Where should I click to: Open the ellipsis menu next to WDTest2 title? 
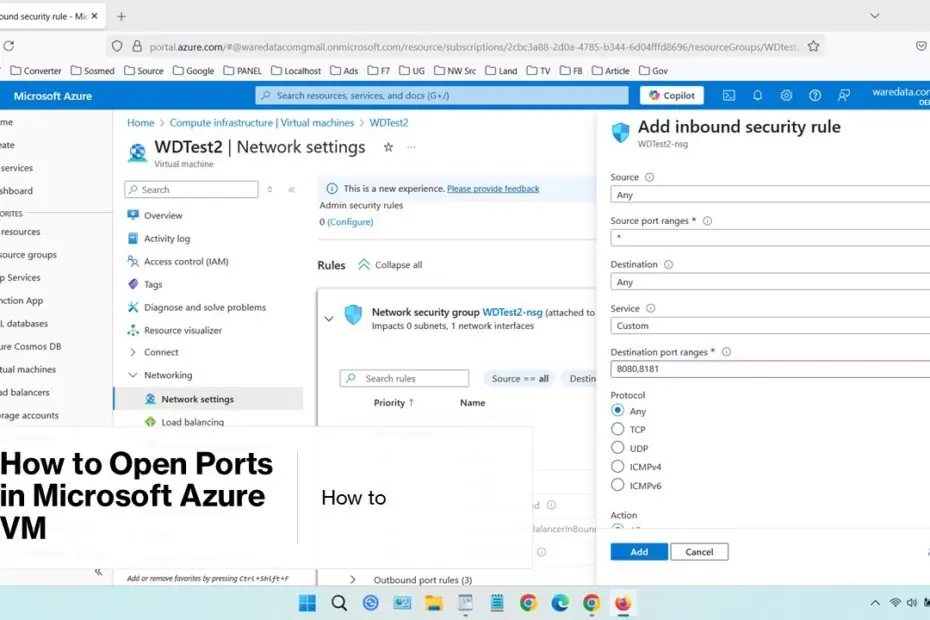click(x=411, y=147)
